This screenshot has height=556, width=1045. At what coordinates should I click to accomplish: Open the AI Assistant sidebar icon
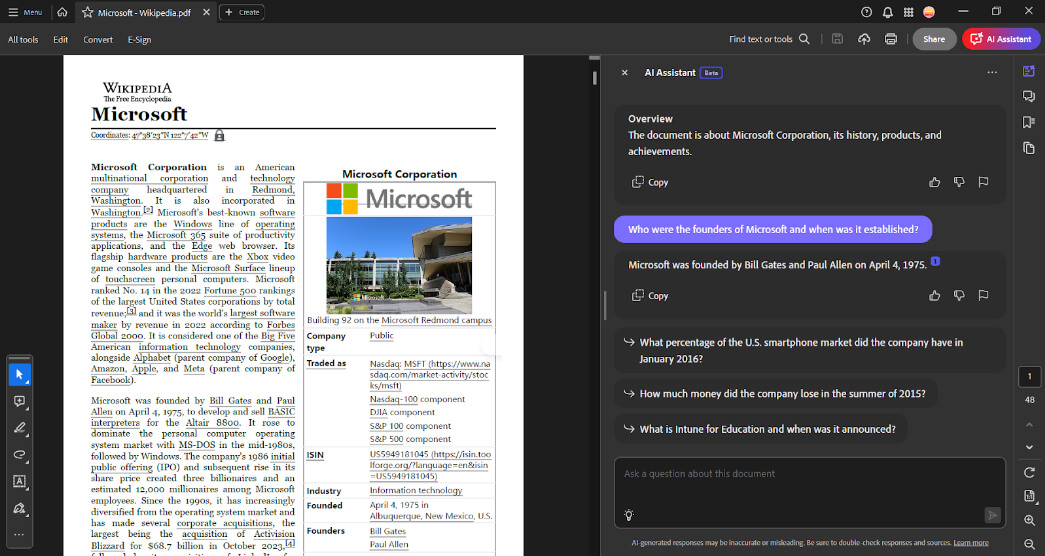pyautogui.click(x=1029, y=71)
